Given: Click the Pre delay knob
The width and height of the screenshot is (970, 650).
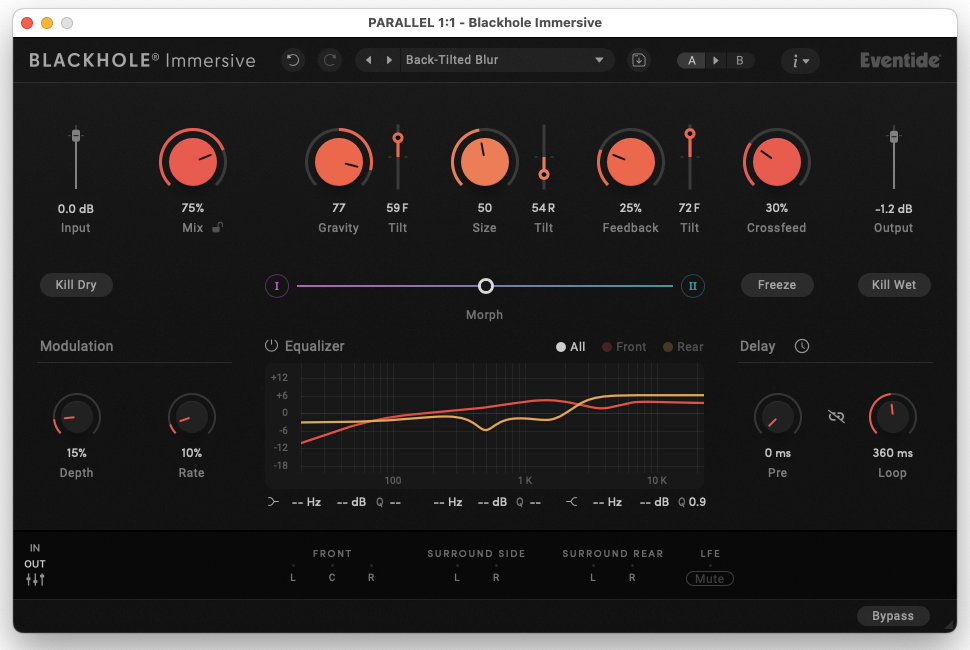Looking at the screenshot, I should [x=778, y=416].
